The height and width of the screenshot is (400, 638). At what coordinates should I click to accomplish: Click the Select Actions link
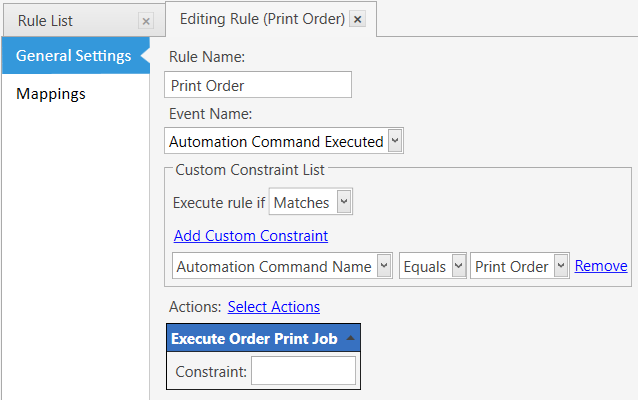coord(274,307)
